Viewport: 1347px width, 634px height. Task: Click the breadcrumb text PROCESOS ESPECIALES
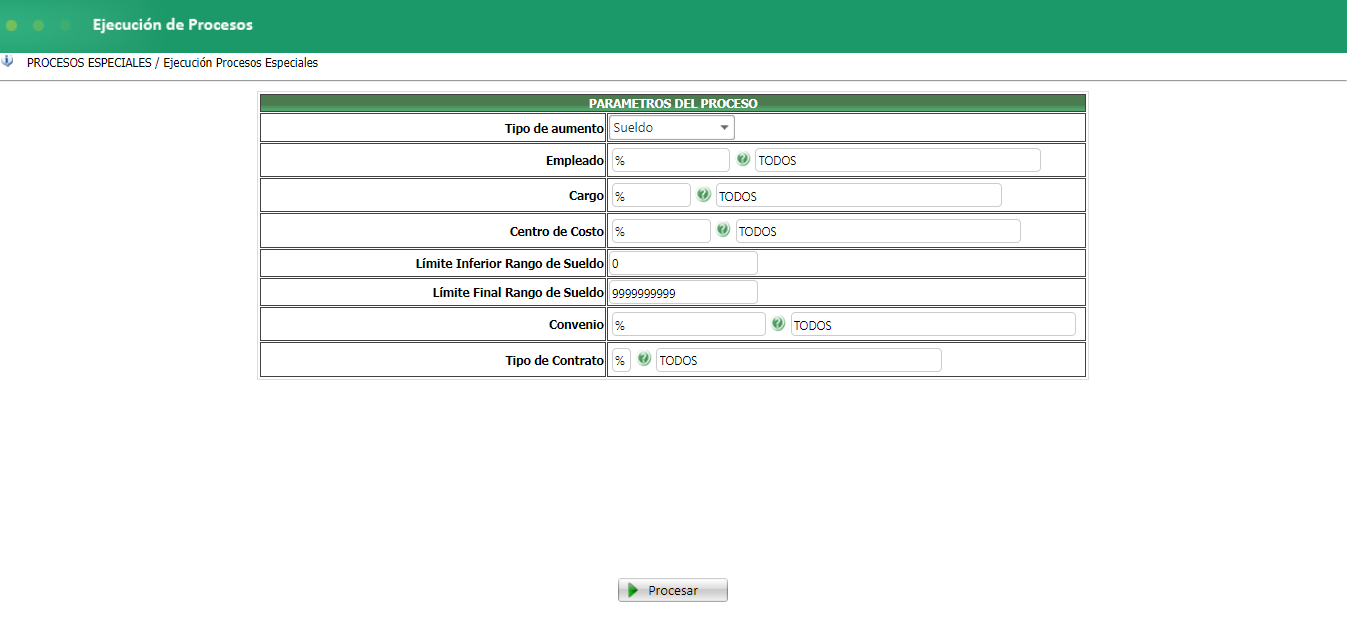click(x=89, y=63)
